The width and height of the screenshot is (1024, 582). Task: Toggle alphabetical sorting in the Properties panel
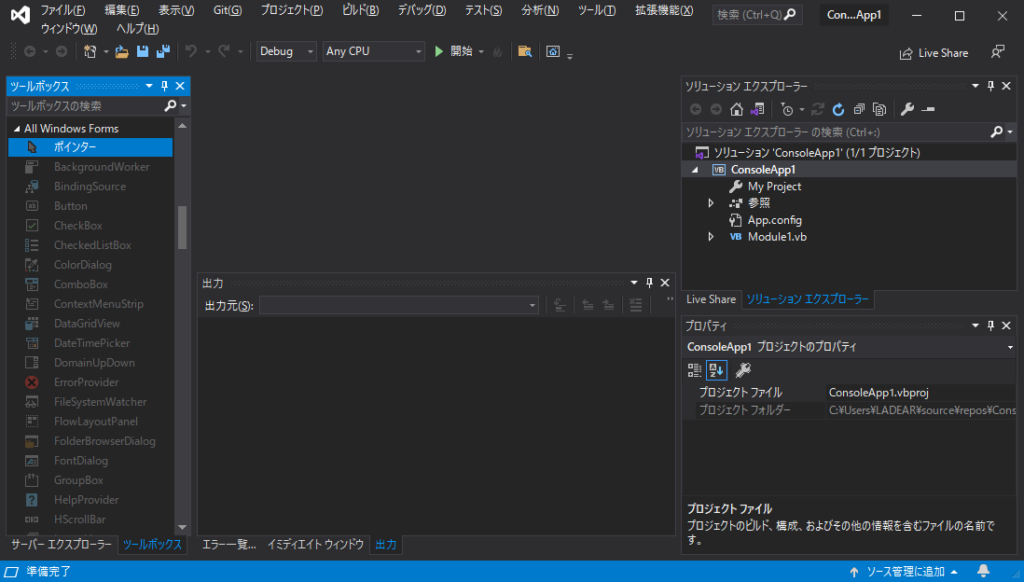716,369
